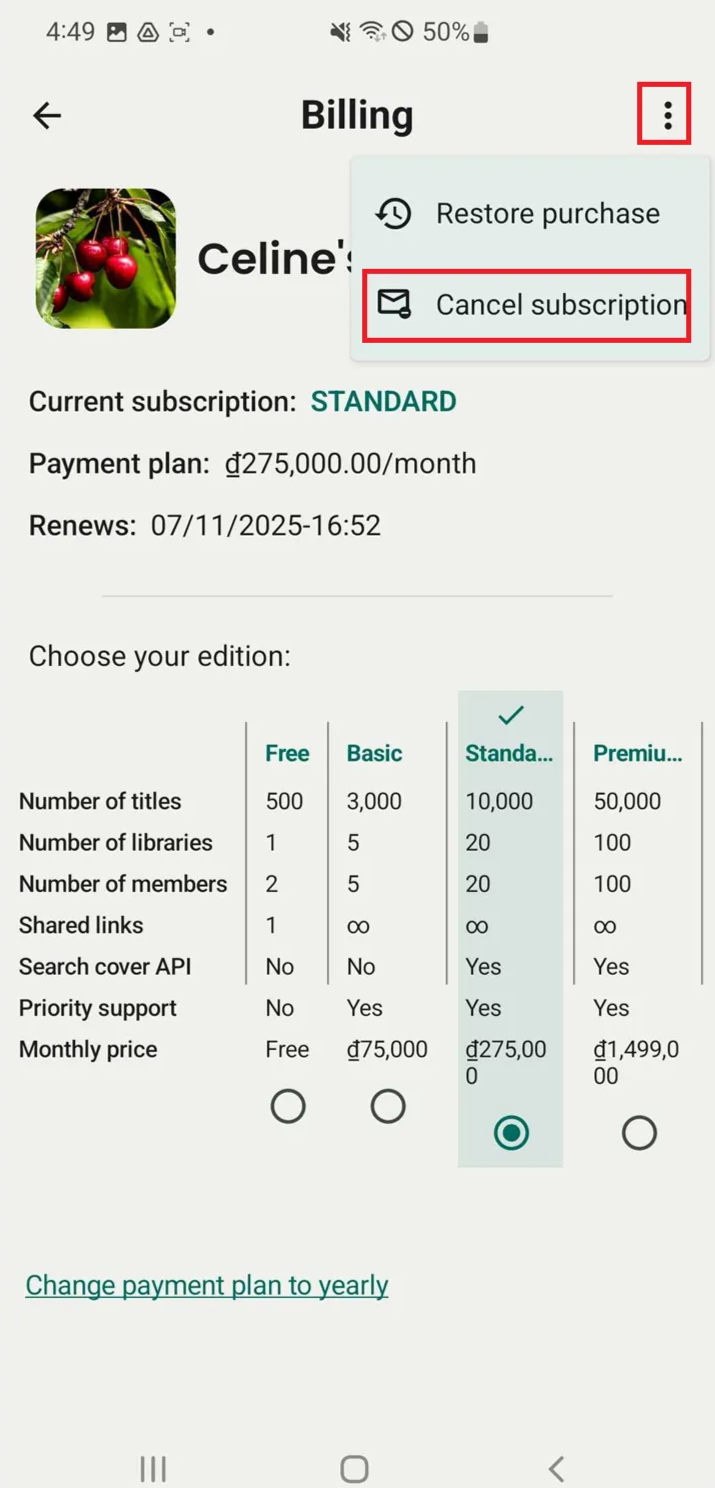Tap the Android recent apps icon
Image resolution: width=715 pixels, height=1488 pixels.
[153, 1469]
